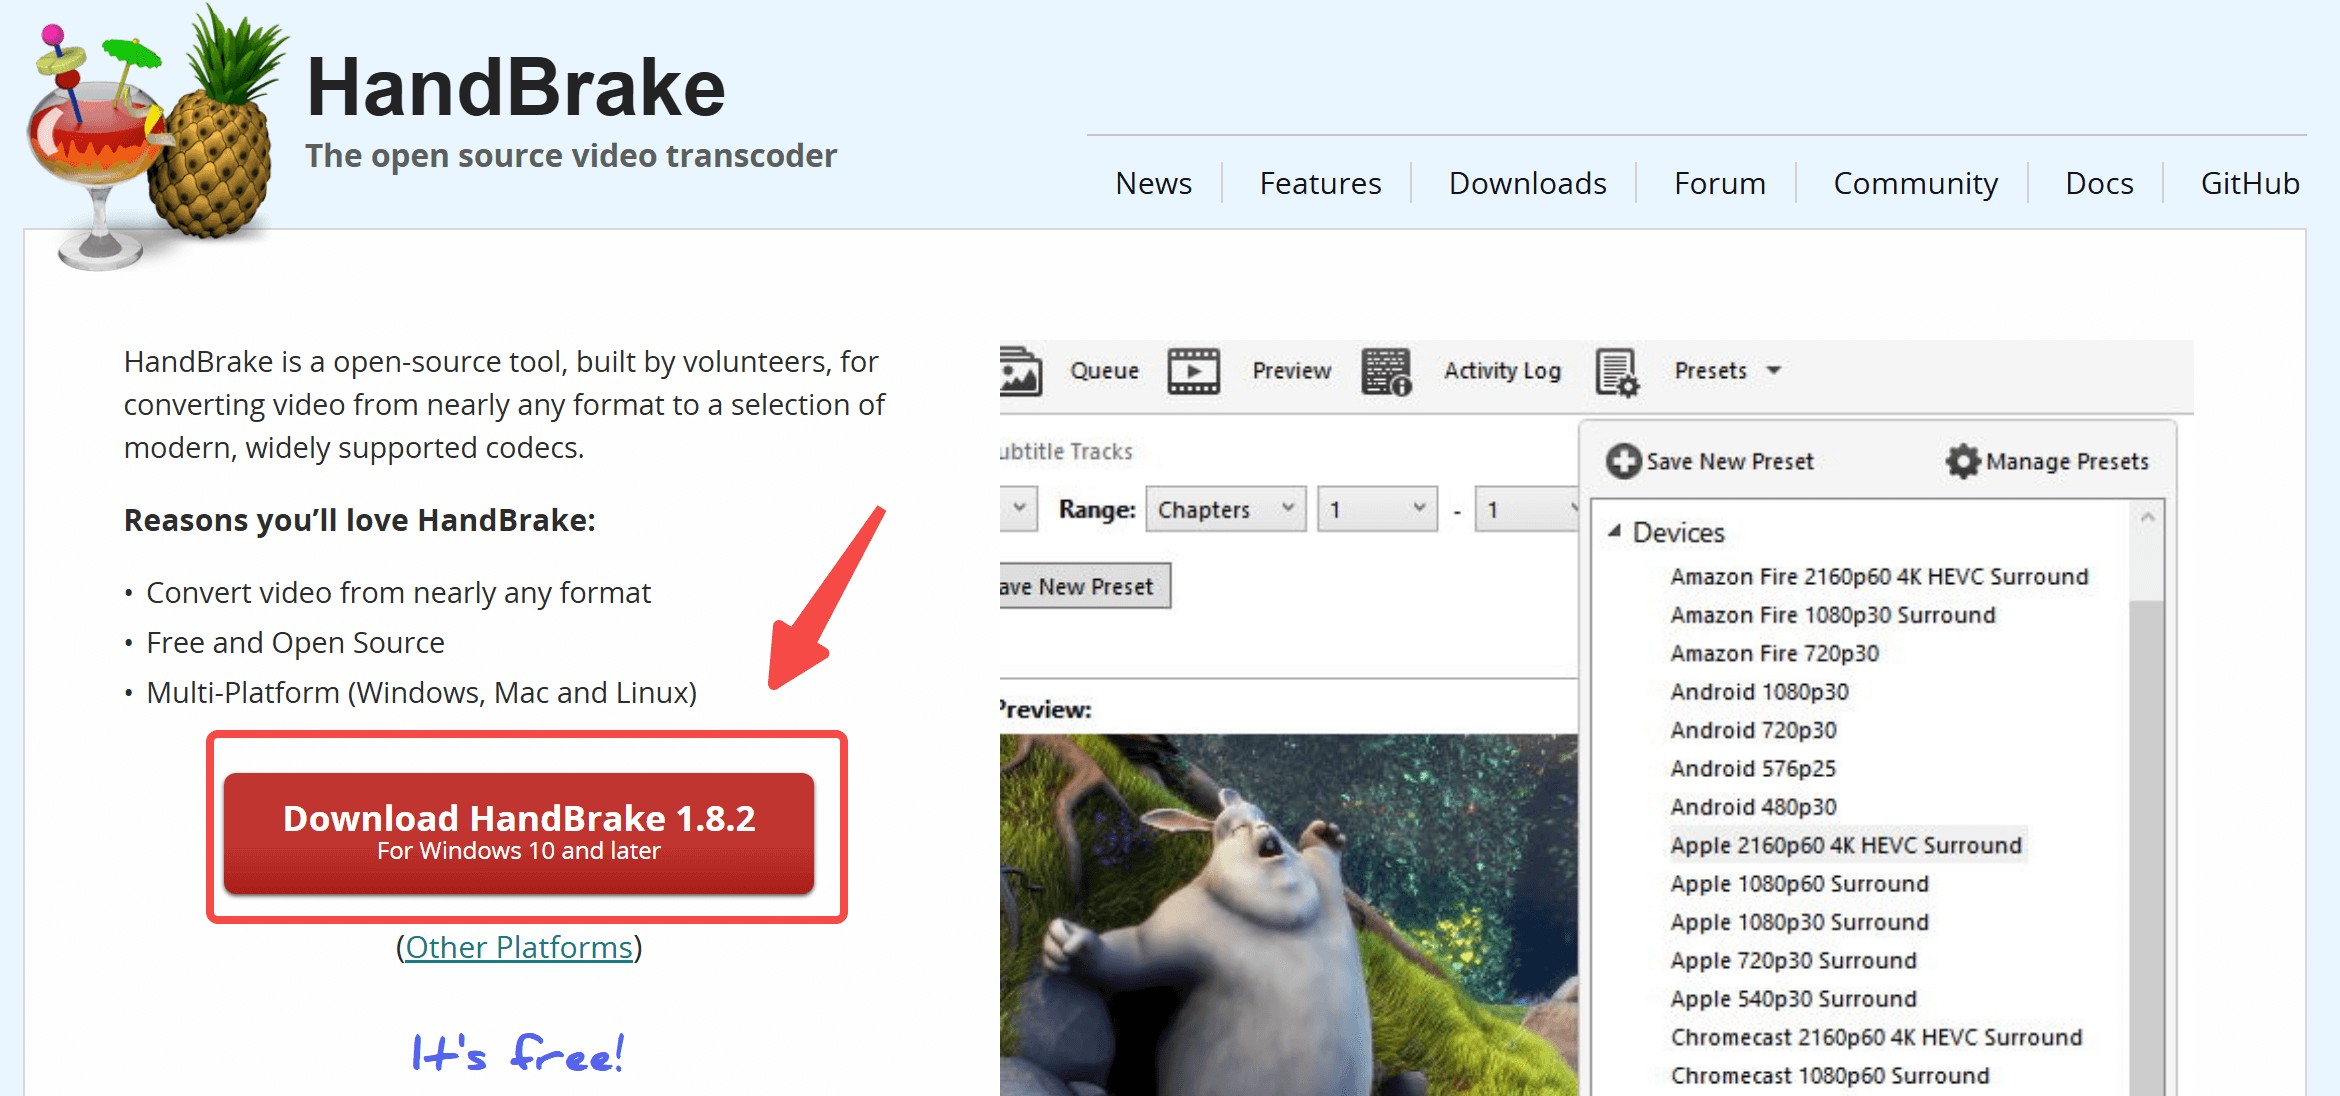Collapse the Devices preset group
Viewport: 2340px width, 1096px height.
(x=1614, y=532)
